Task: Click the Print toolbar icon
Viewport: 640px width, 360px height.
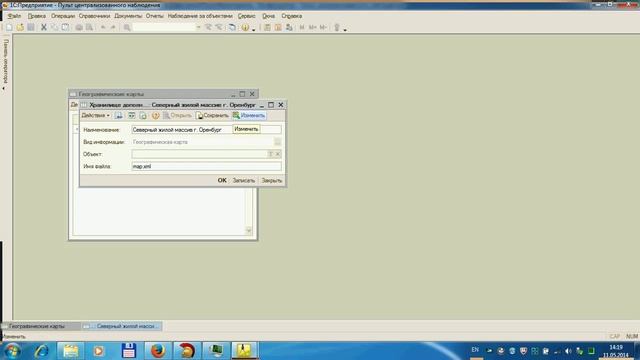Action: (x=79, y=27)
